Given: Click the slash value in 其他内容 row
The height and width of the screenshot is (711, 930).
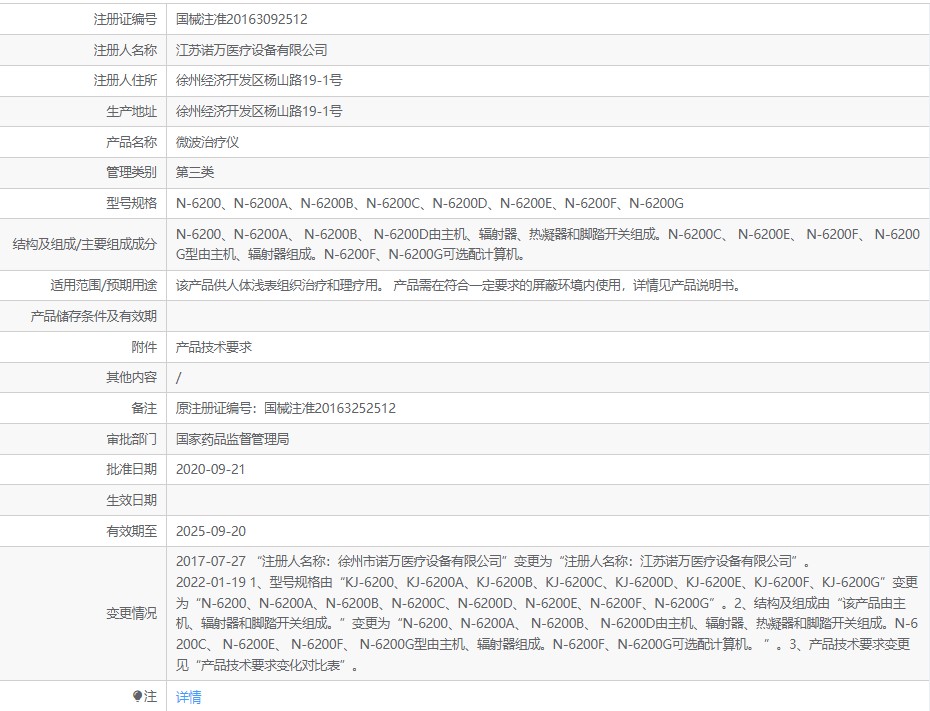Looking at the screenshot, I should coord(179,377).
